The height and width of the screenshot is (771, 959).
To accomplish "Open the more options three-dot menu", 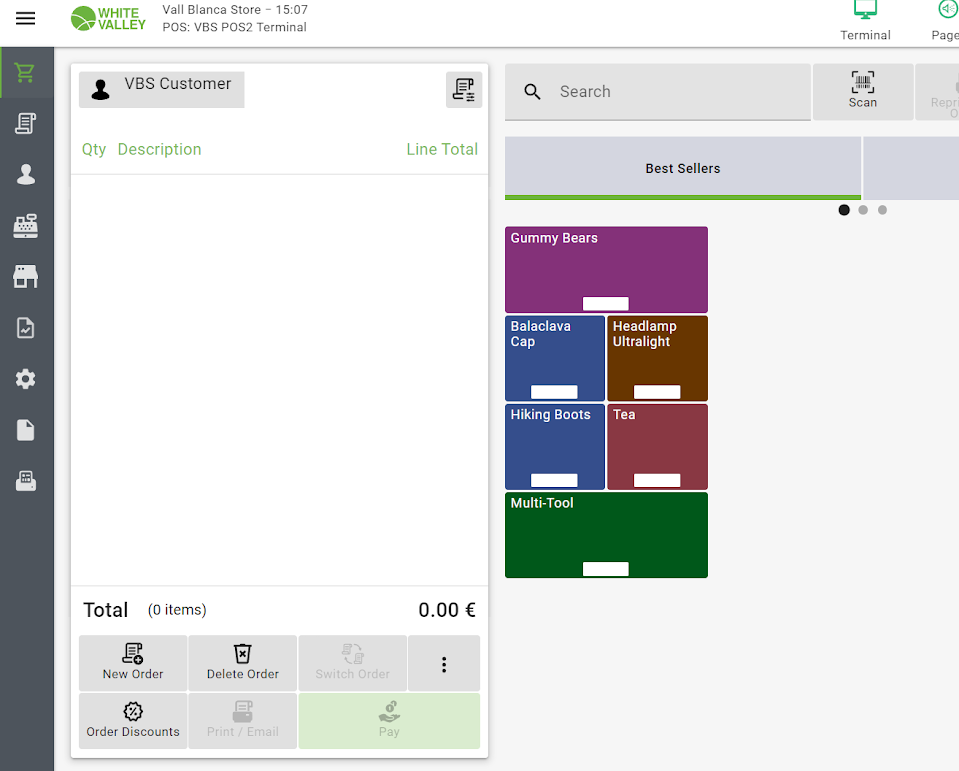I will pyautogui.click(x=444, y=664).
